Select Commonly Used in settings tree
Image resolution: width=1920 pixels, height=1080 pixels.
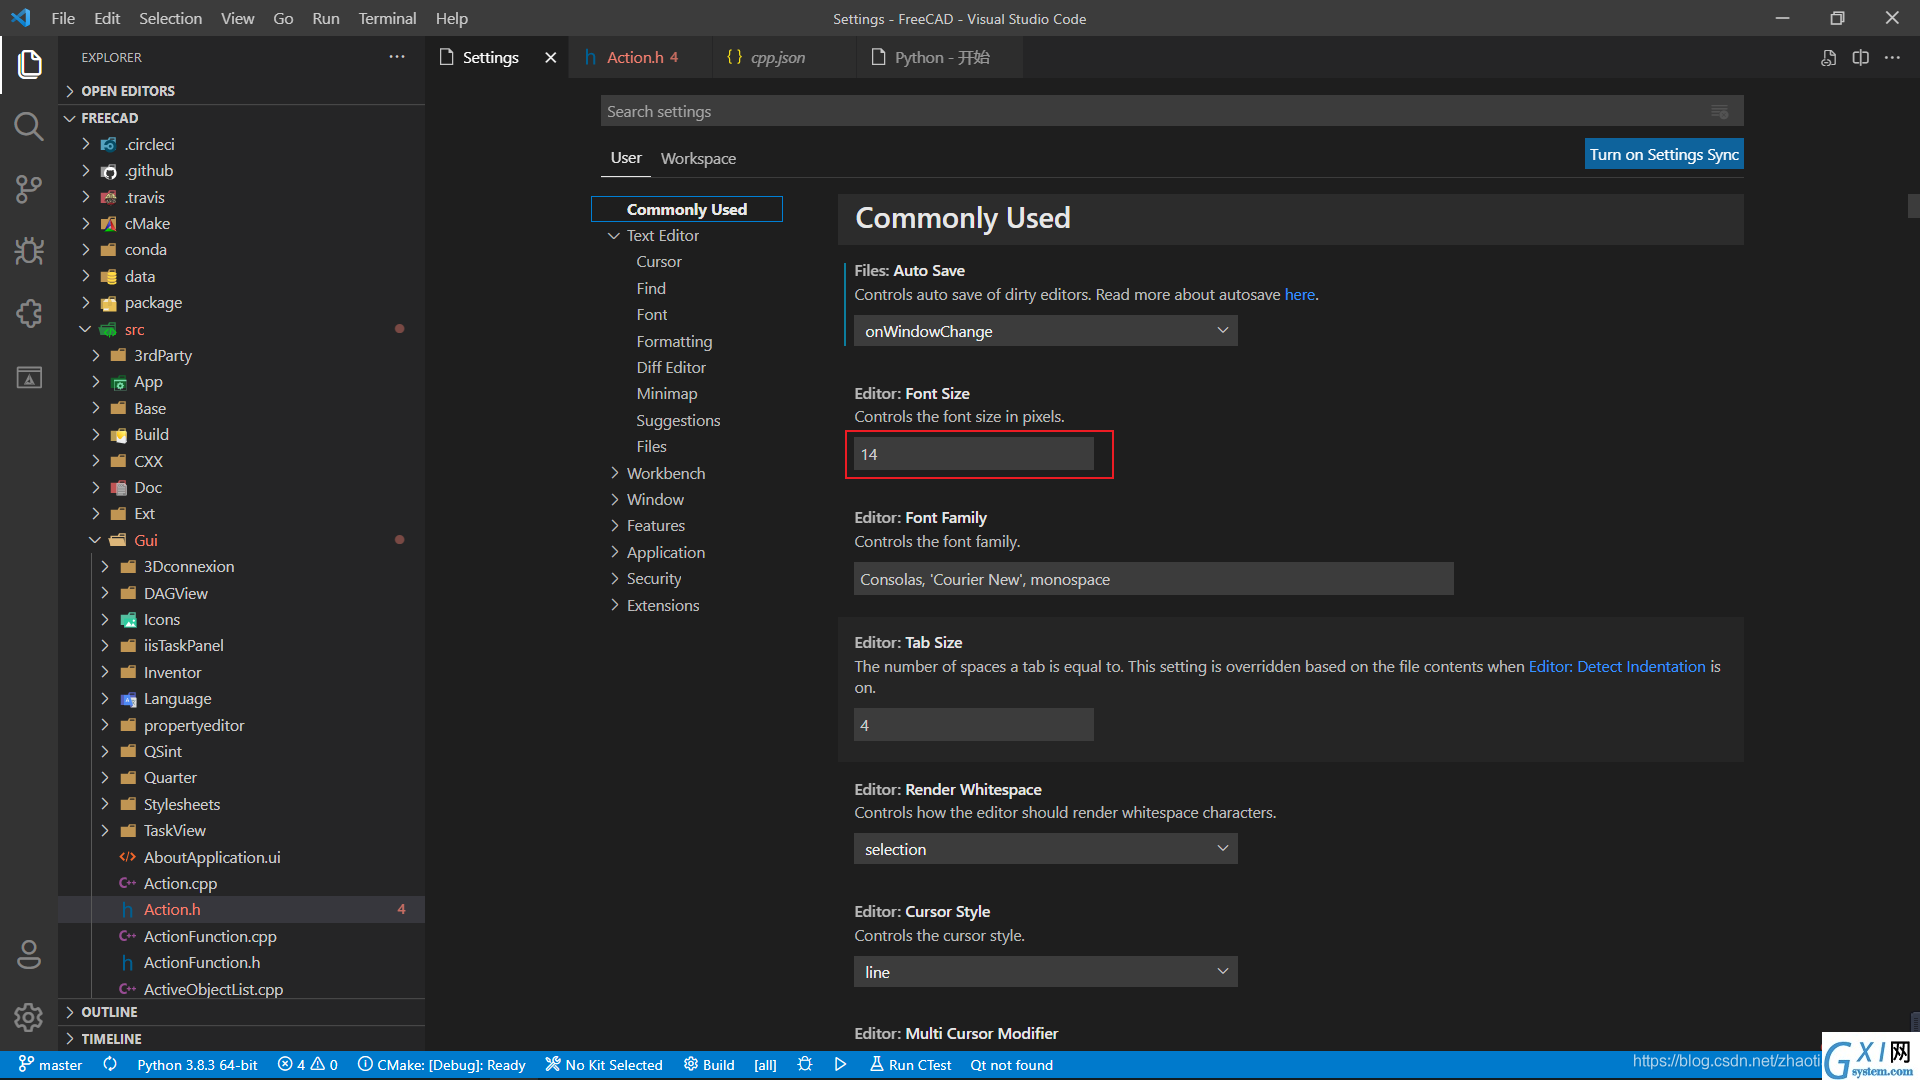coord(687,209)
